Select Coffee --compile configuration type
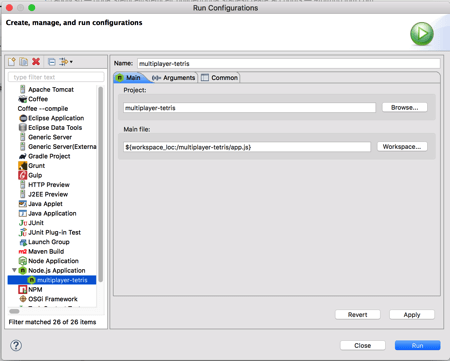Screen dimensions: 450x361 pos(43,108)
